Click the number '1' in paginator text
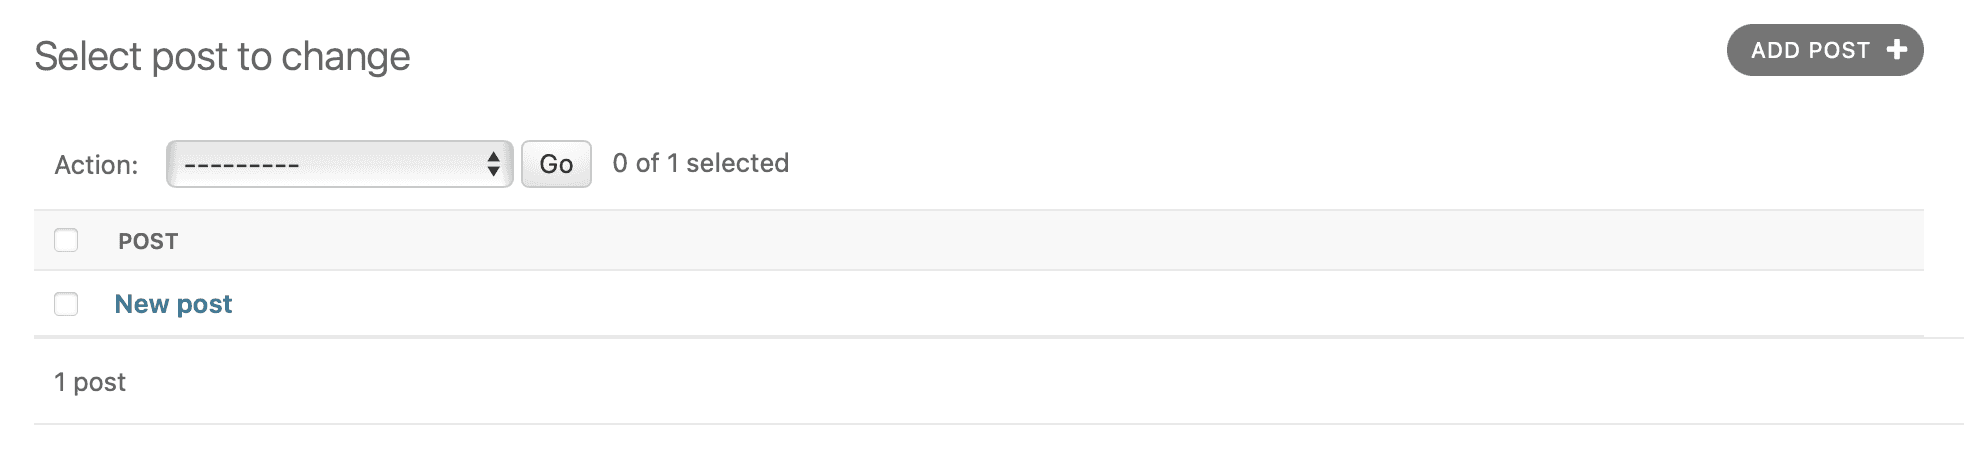 [60, 382]
